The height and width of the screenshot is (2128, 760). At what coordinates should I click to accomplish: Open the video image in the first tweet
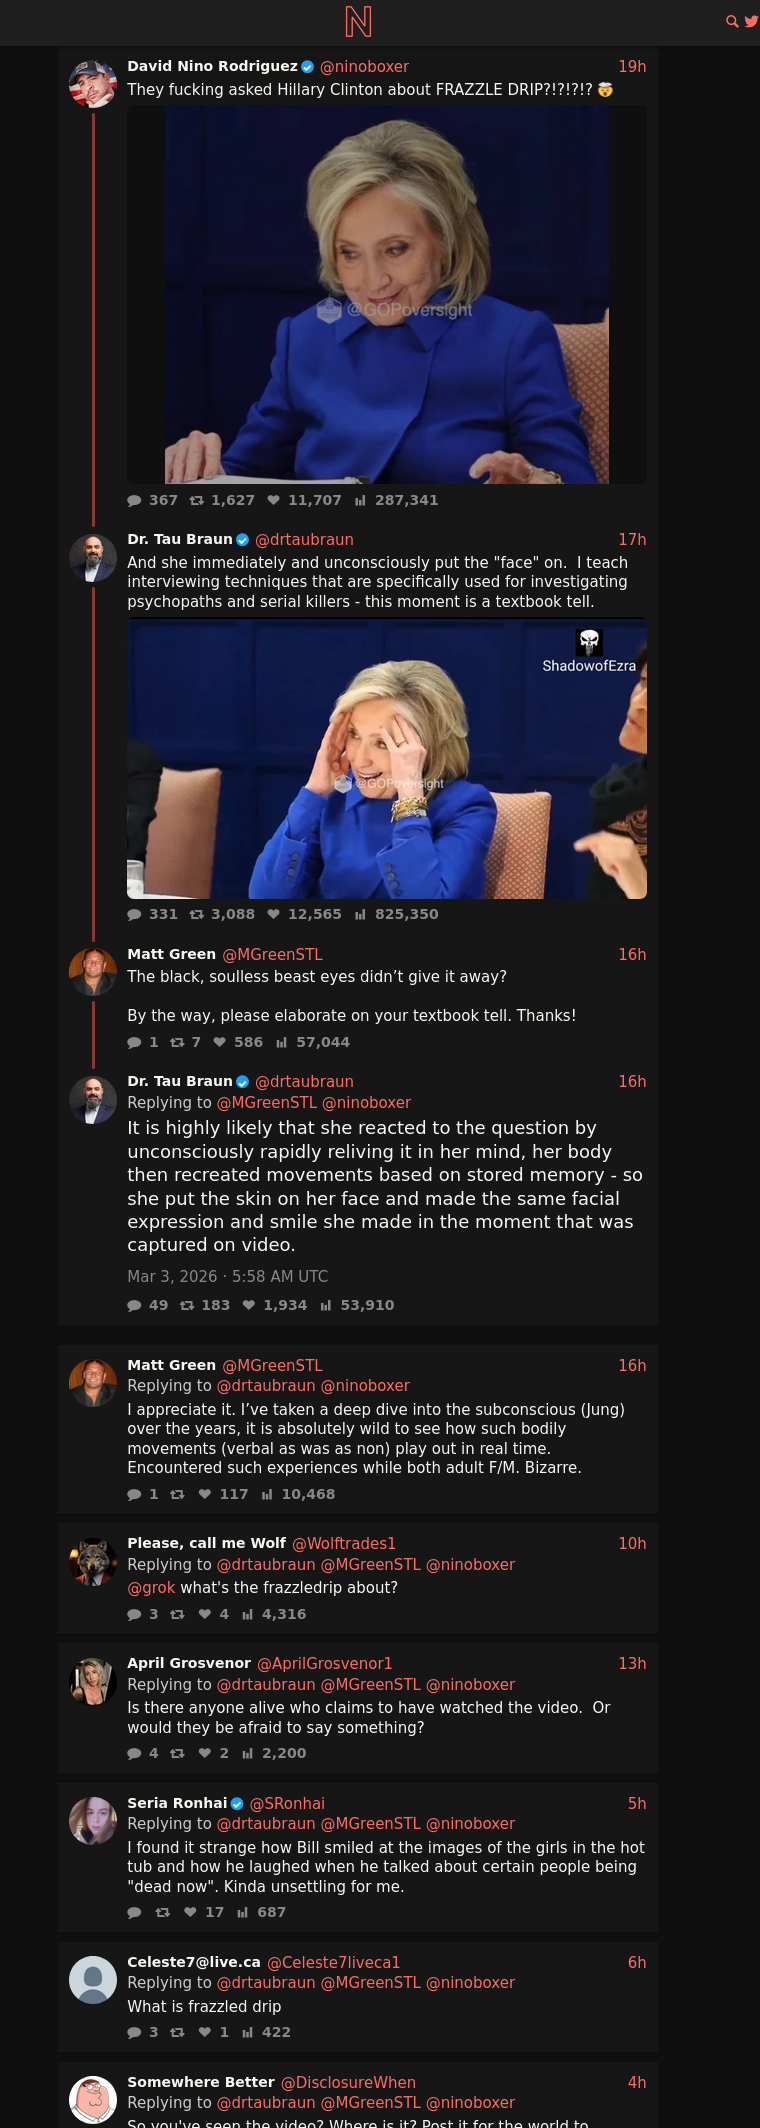click(387, 295)
